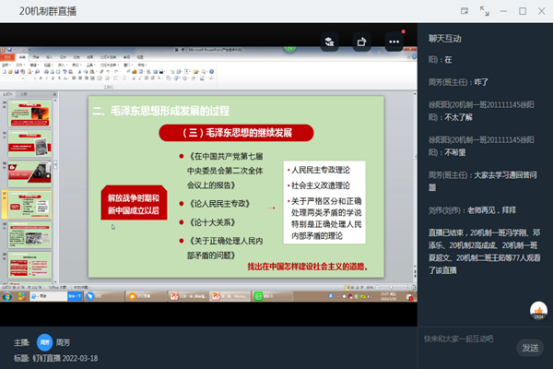
Task: Close the slide thumbnail pane with X
Action: (54, 94)
